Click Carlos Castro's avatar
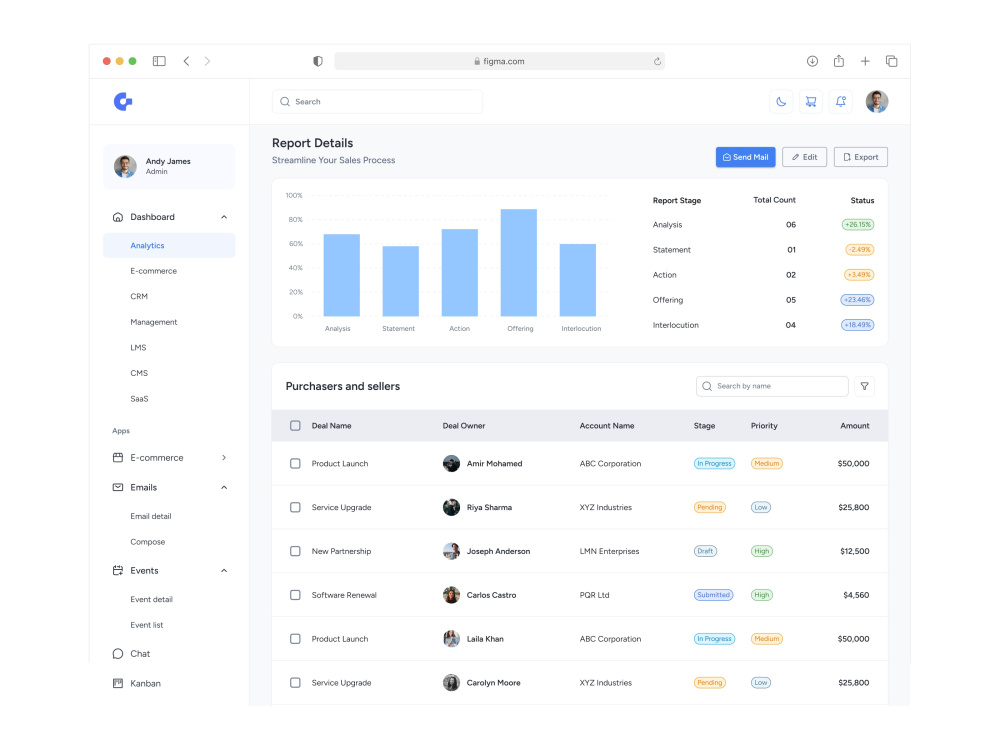This screenshot has width=1000, height=750. (x=452, y=595)
